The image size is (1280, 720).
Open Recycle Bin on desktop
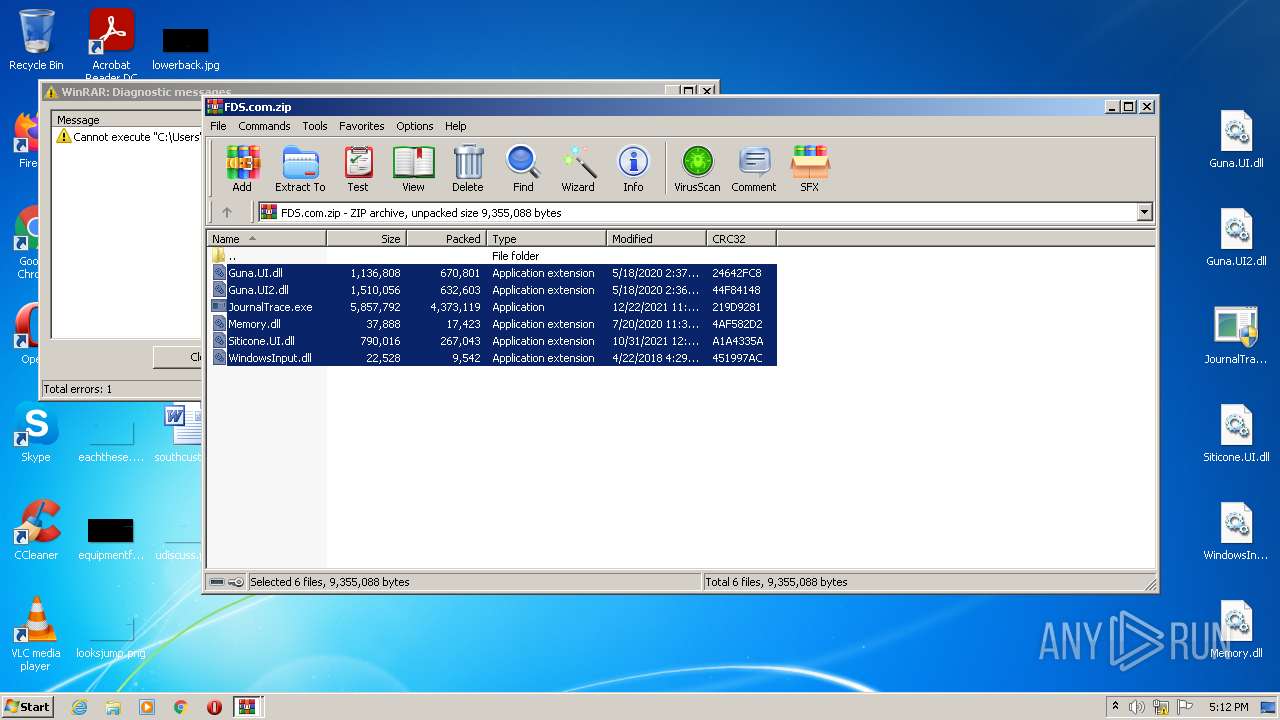[x=36, y=40]
